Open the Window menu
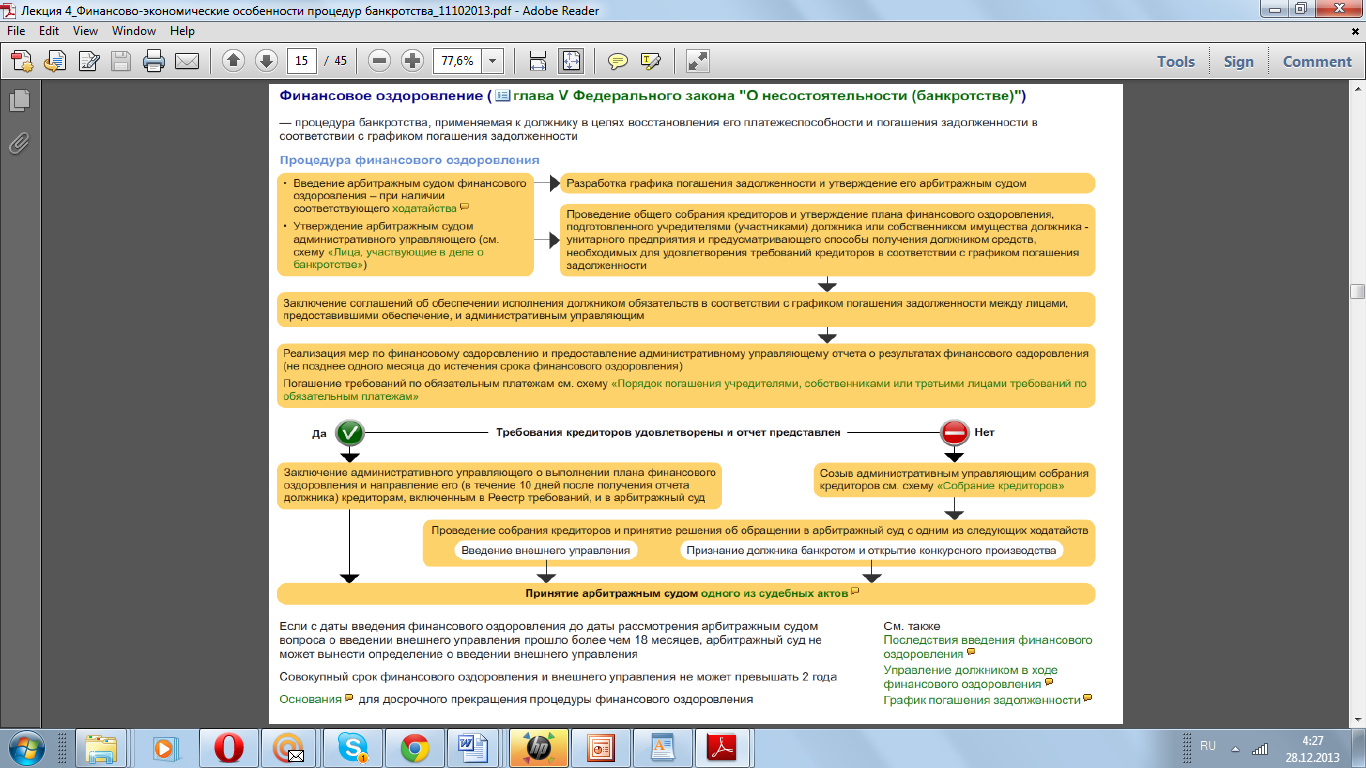This screenshot has height=768, width=1366. click(133, 31)
